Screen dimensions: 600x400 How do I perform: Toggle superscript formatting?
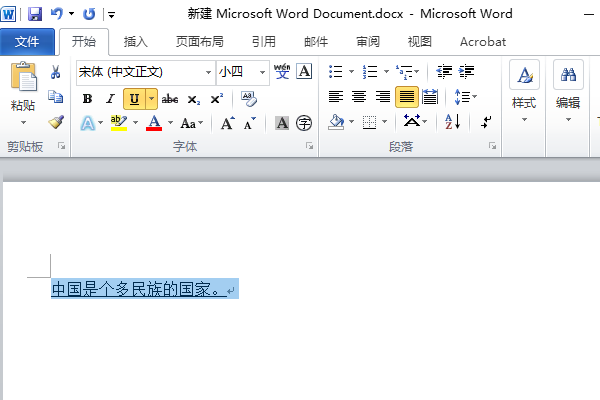click(217, 99)
